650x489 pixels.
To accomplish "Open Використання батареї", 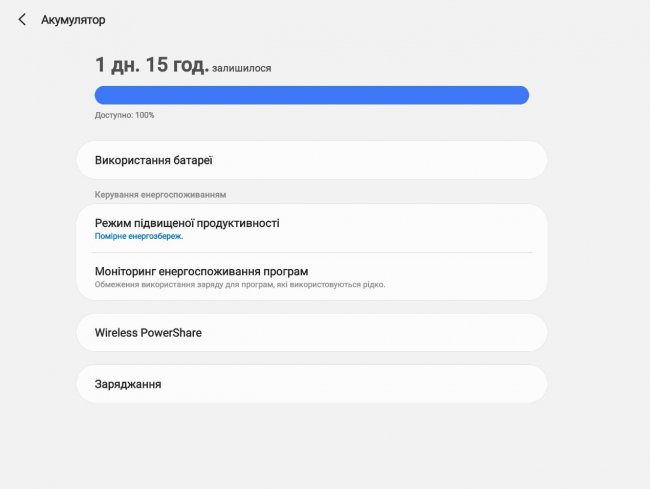I will (312, 160).
